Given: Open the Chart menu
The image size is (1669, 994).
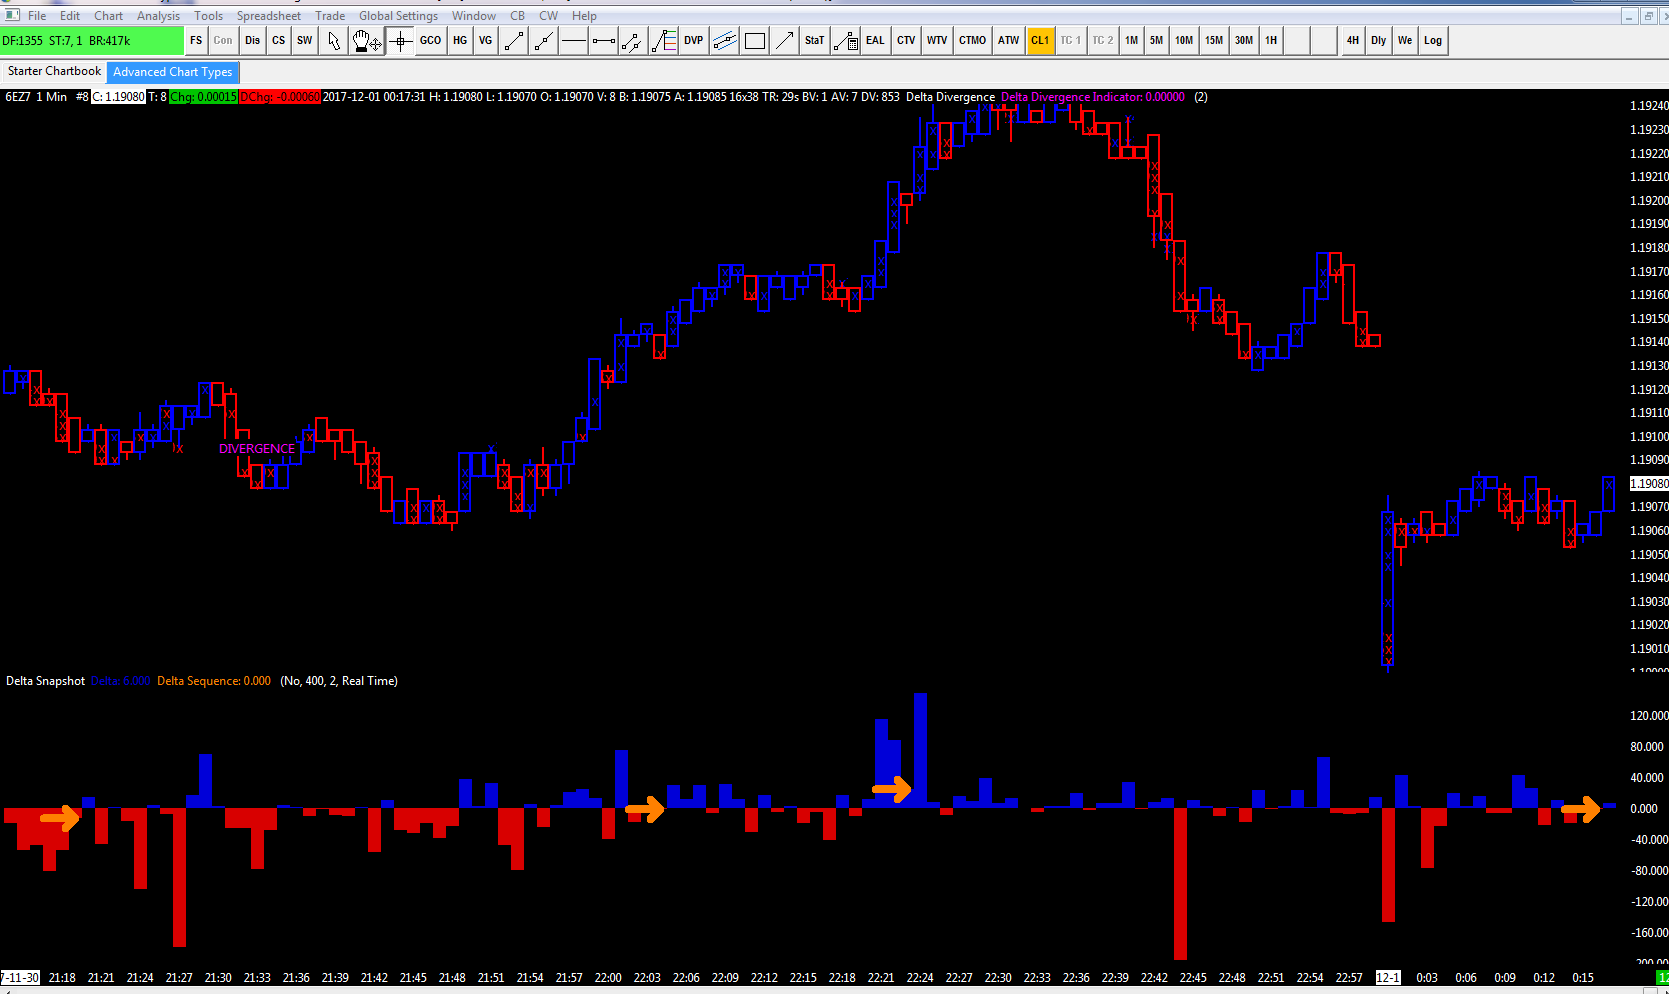Looking at the screenshot, I should tap(108, 16).
